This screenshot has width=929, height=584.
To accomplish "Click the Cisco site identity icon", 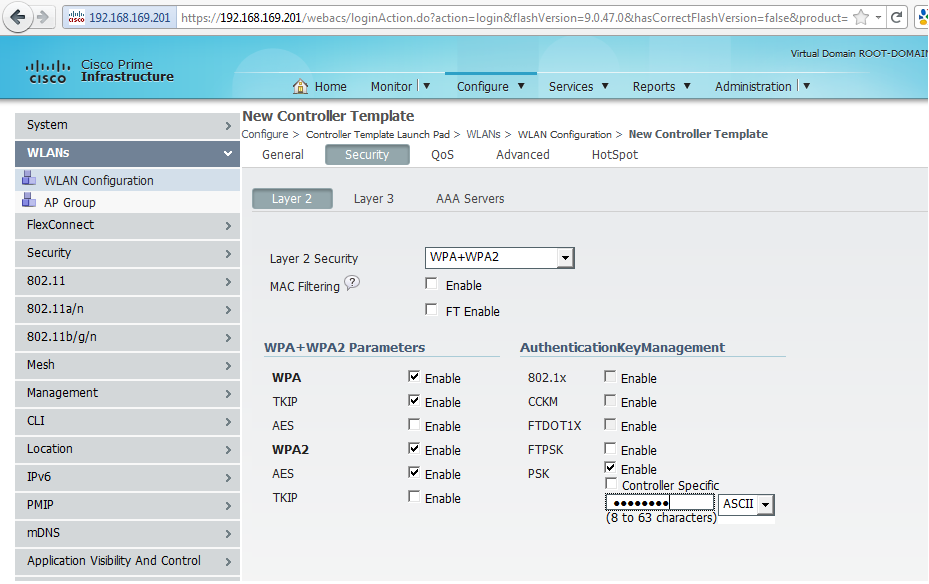I will 76,18.
